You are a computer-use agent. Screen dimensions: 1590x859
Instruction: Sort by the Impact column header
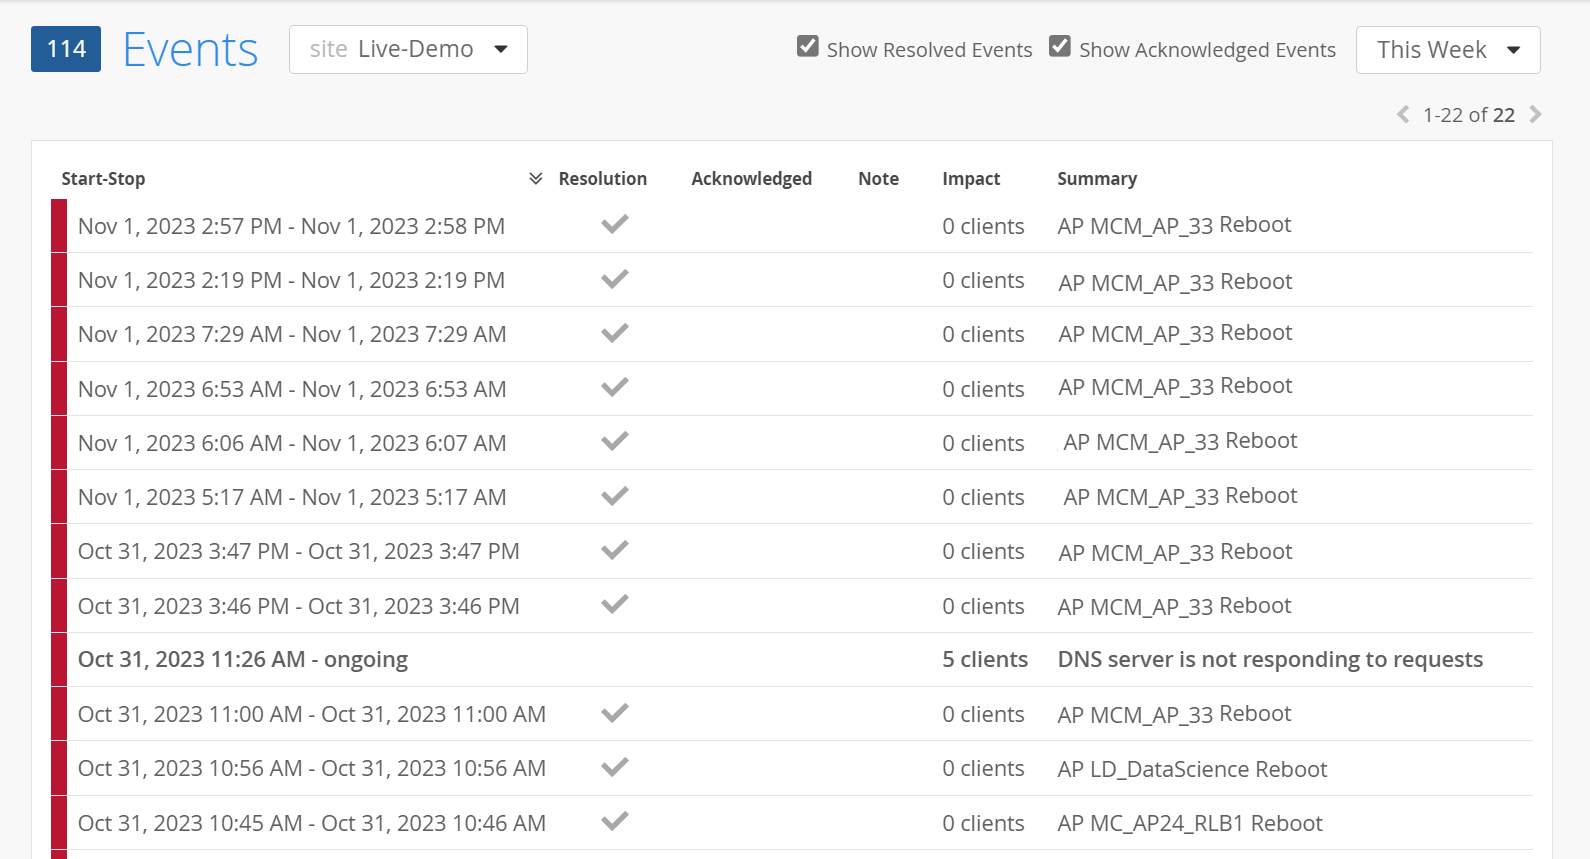(970, 179)
